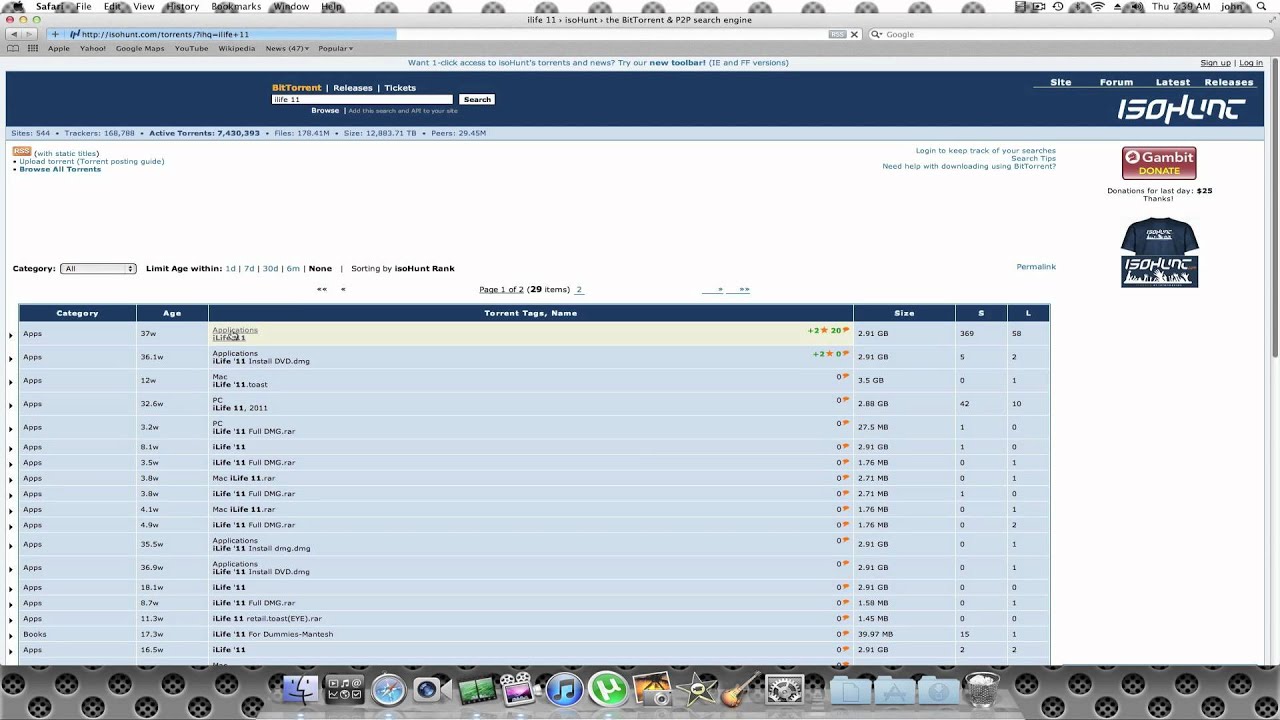Switch to the Tickets search tab
The width and height of the screenshot is (1280, 720).
(x=400, y=88)
